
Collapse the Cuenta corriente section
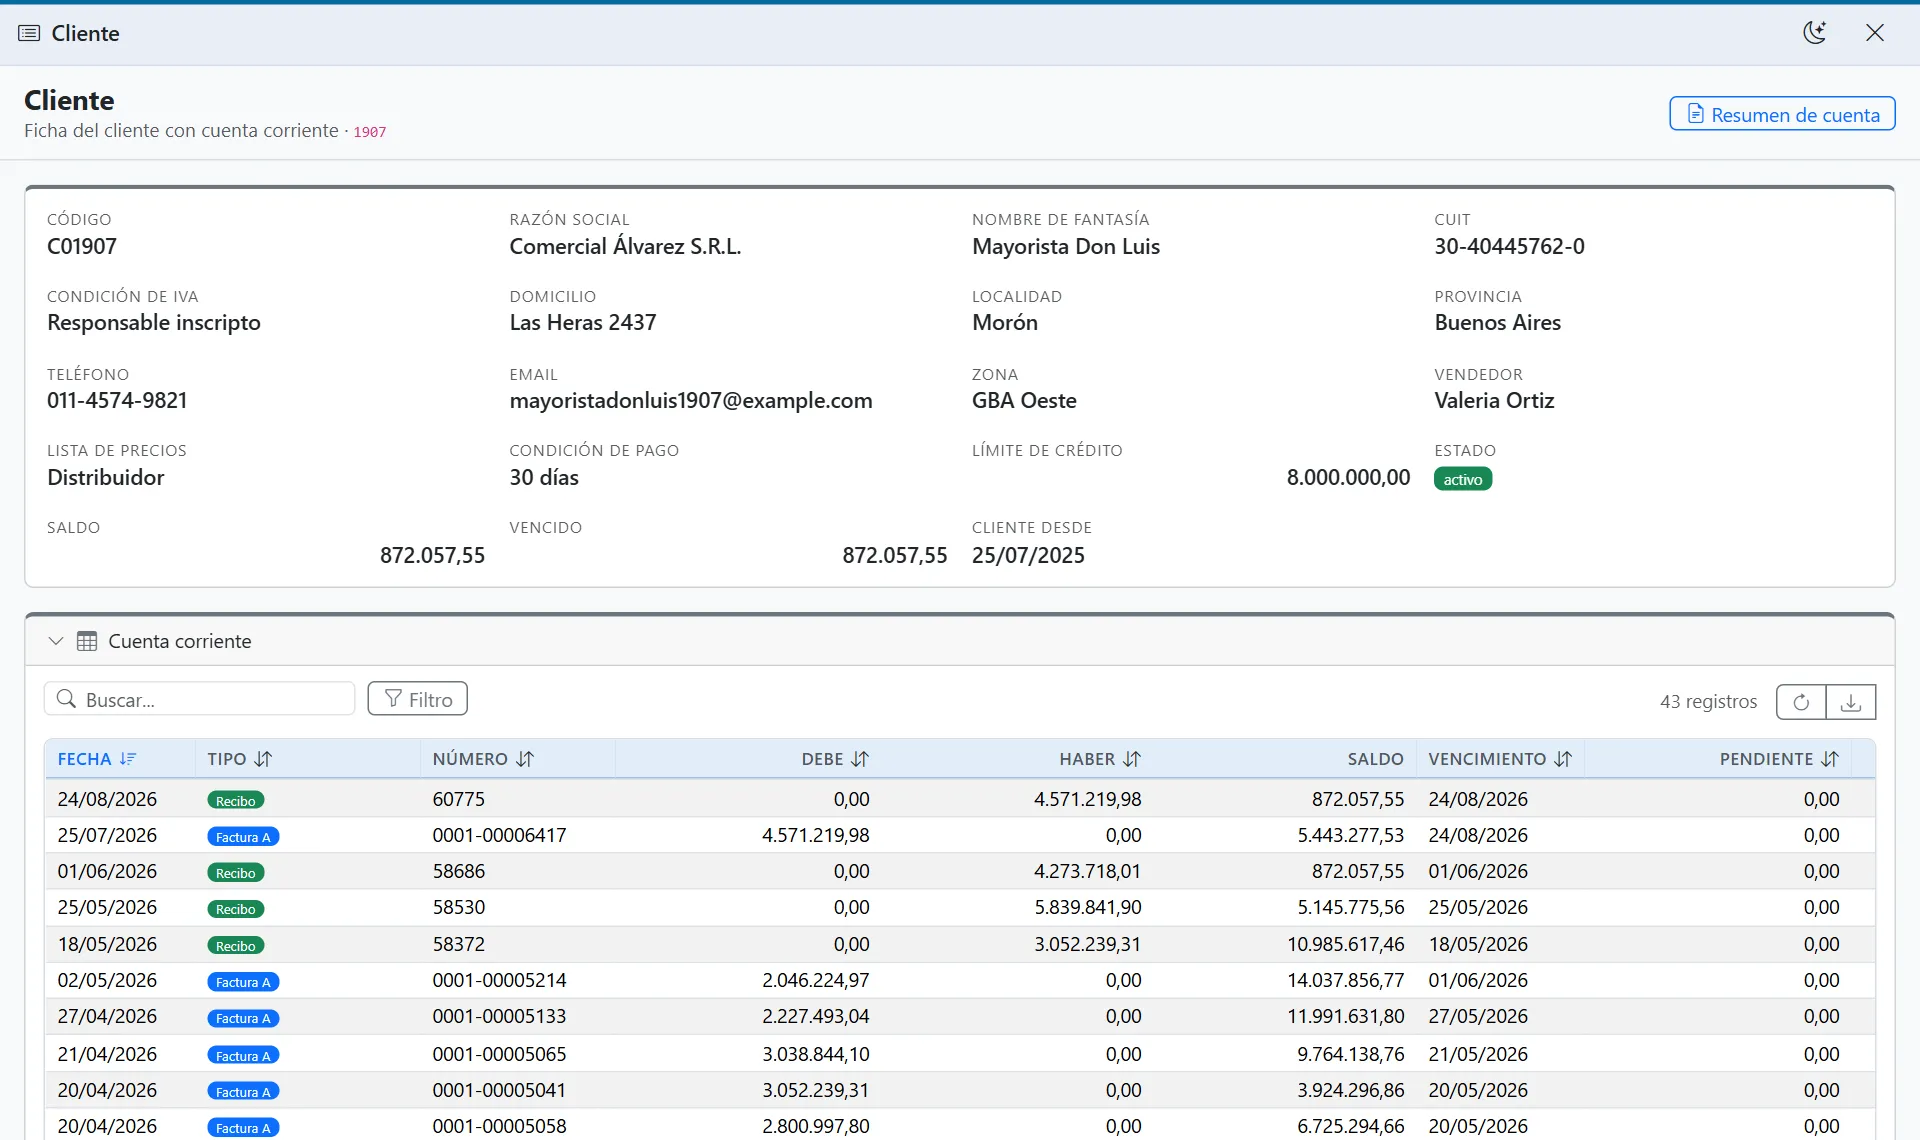(x=56, y=641)
